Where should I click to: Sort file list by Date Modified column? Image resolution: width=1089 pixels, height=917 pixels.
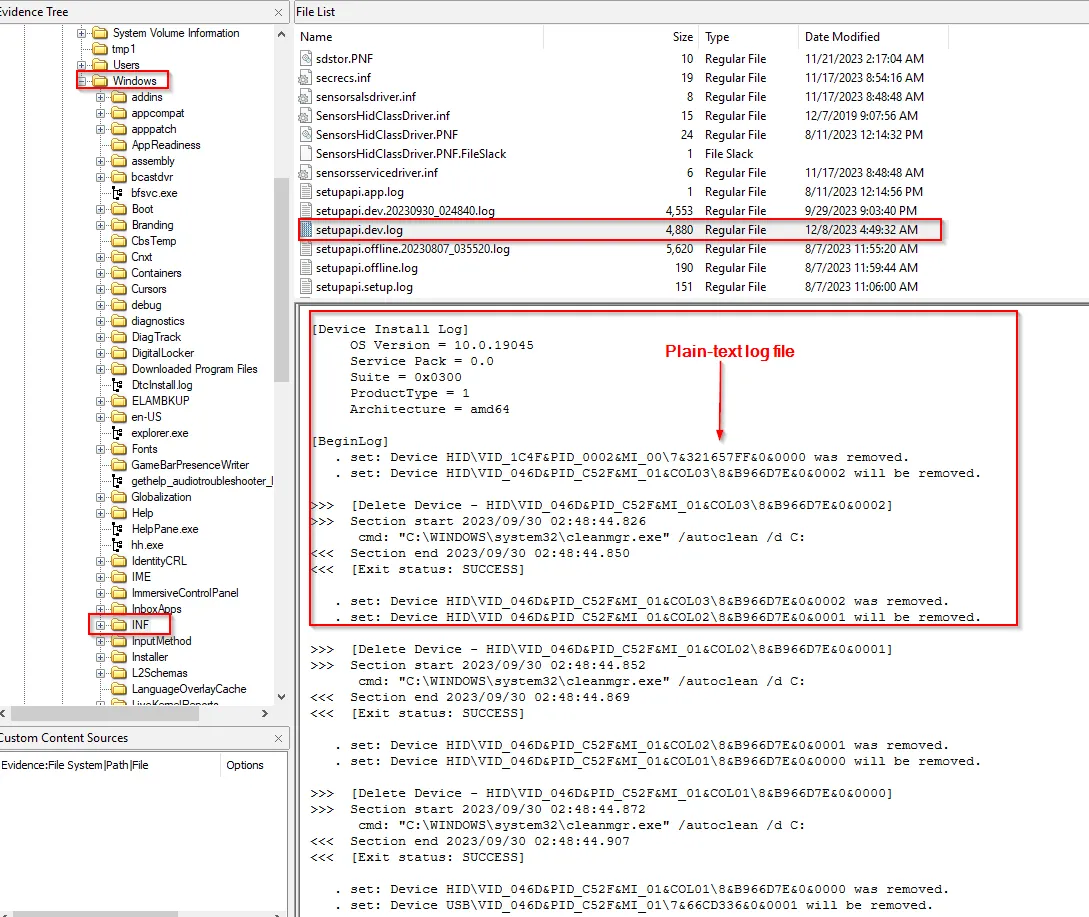[842, 37]
